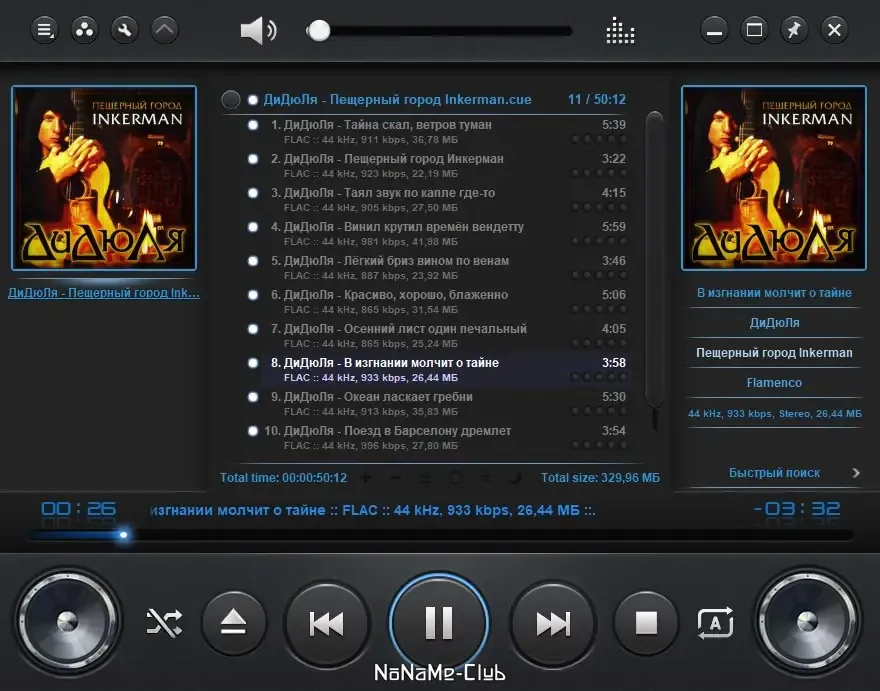Check the Inkerman.cue group header dot
This screenshot has width=880, height=691.
(x=253, y=100)
